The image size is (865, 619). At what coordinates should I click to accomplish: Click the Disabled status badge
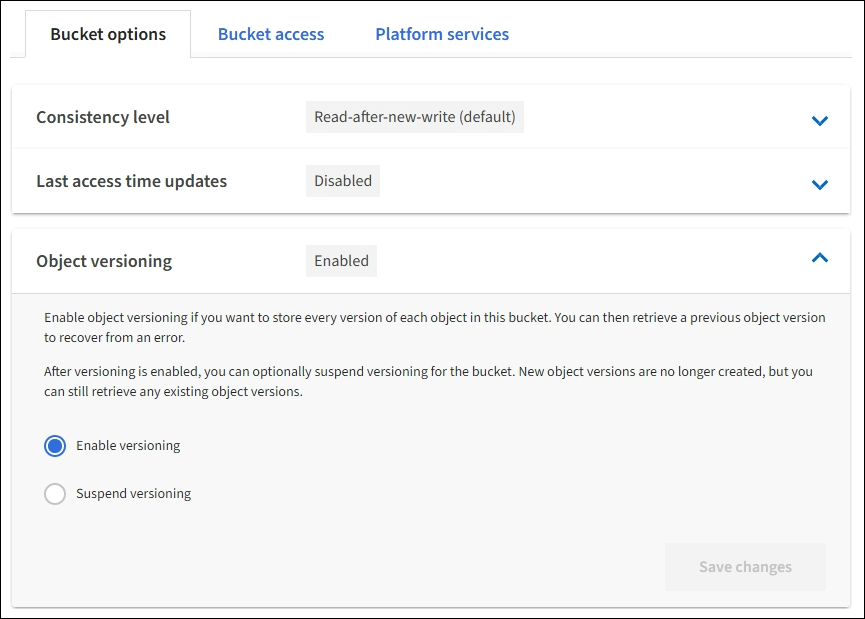(x=343, y=181)
